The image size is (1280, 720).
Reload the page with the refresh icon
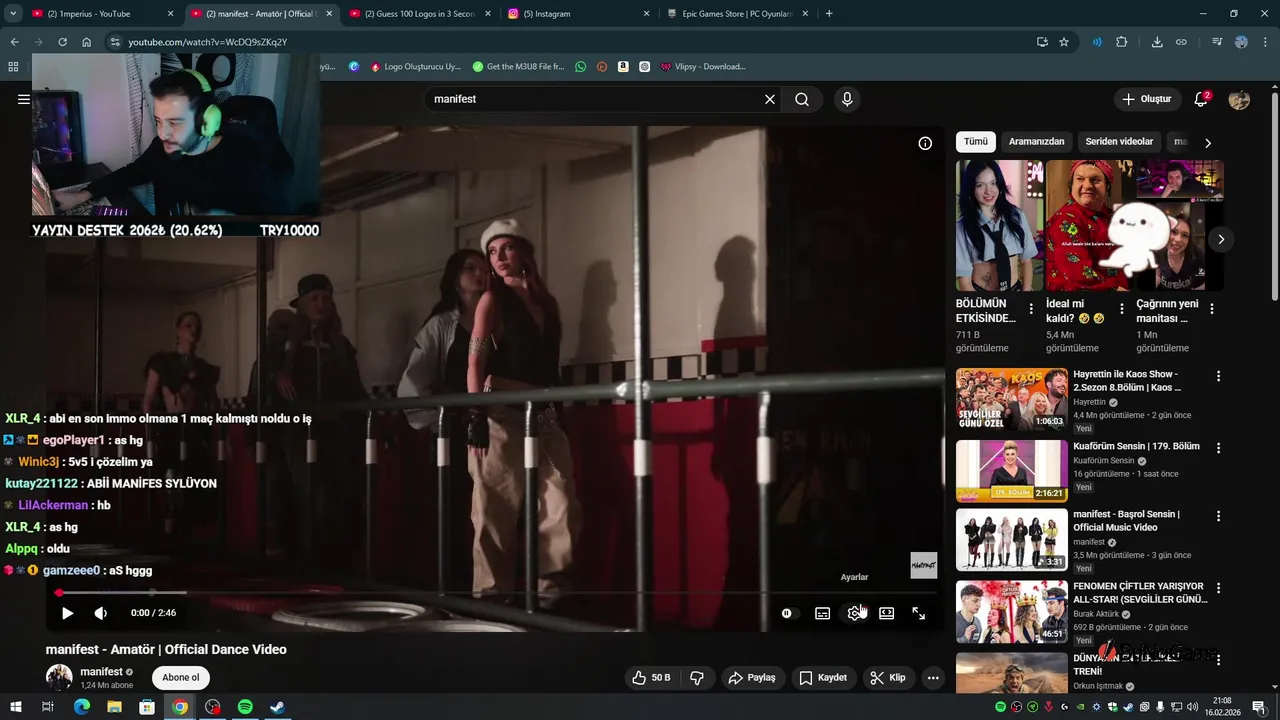click(x=62, y=42)
